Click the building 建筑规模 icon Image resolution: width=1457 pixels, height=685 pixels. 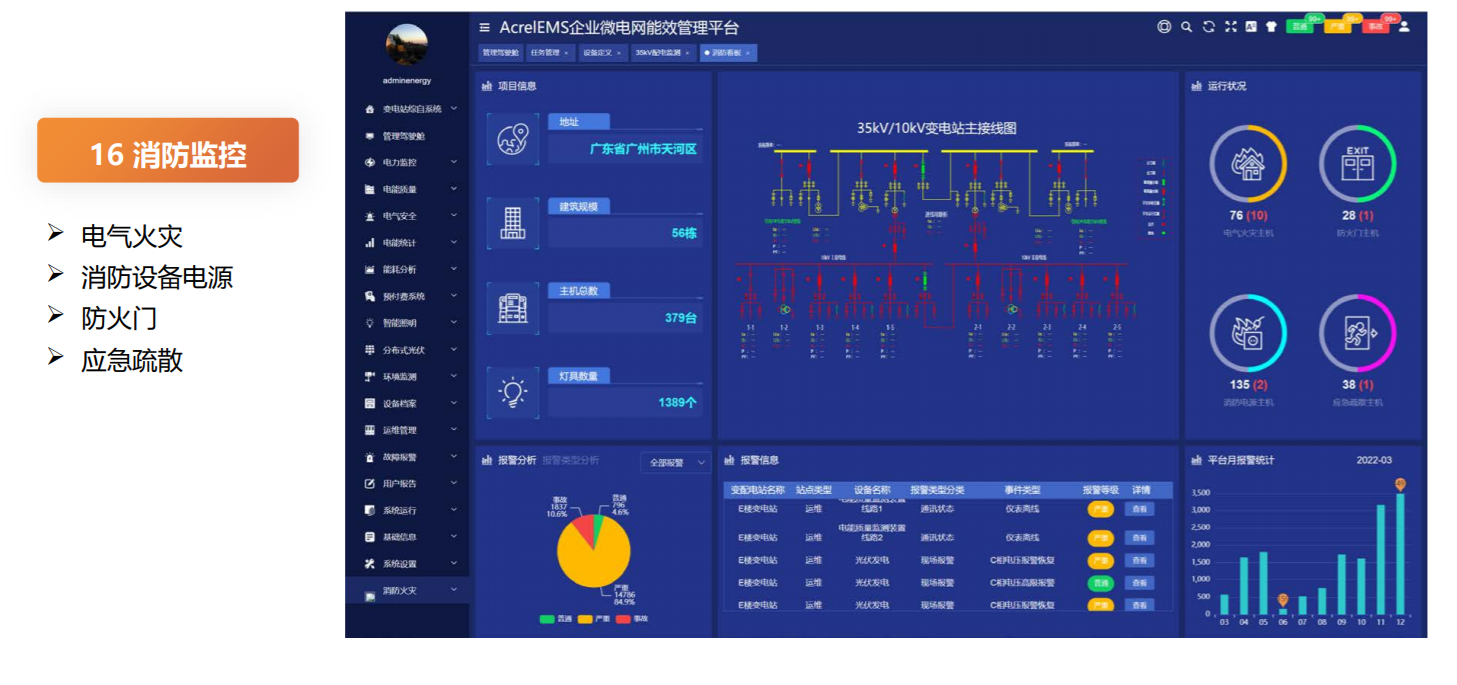point(512,223)
